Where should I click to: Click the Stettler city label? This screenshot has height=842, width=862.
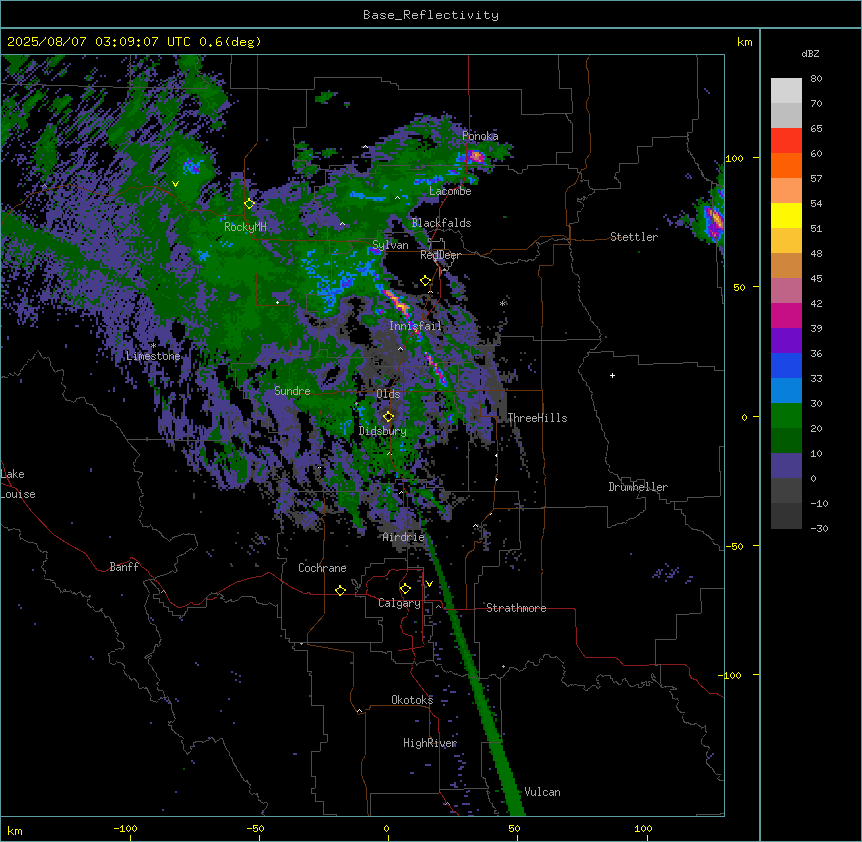(634, 237)
